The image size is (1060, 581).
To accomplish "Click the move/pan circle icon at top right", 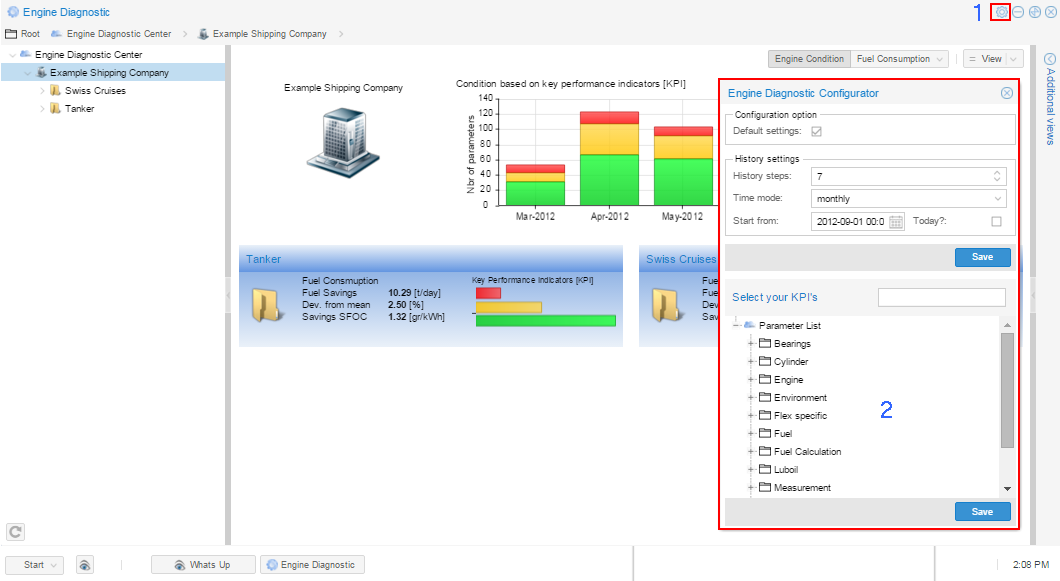I will pos(1033,12).
